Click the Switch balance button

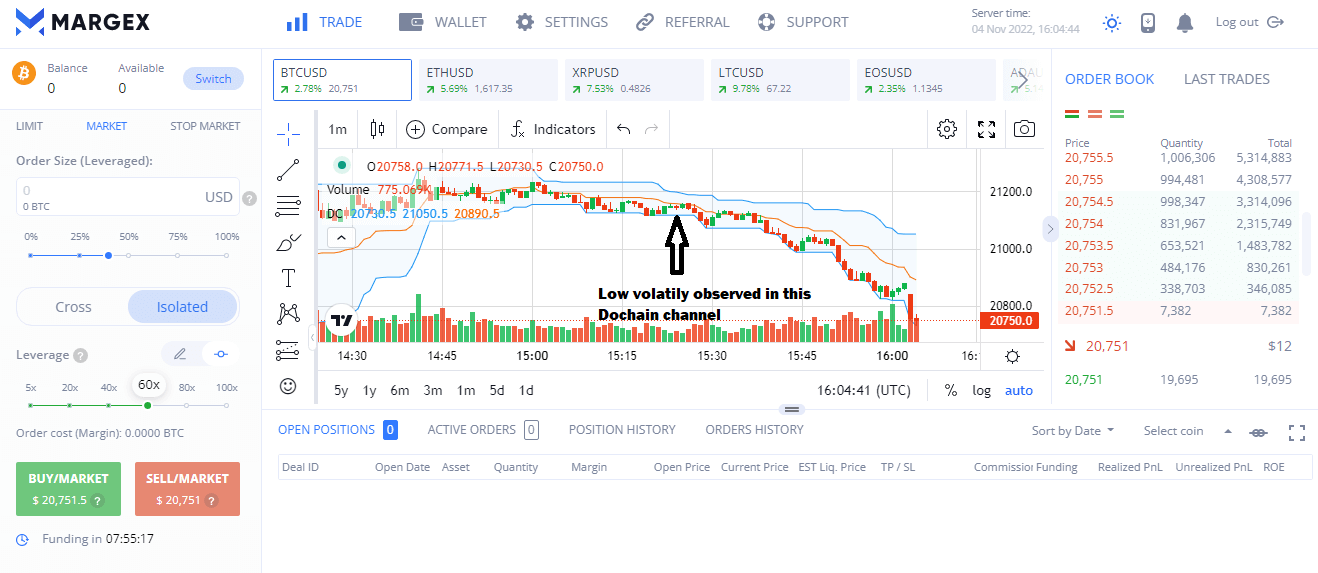click(213, 79)
